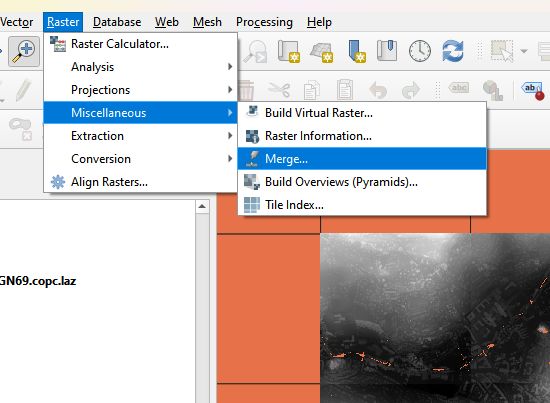Click the layers panel scroll up arrow
This screenshot has width=550, height=403.
[202, 206]
